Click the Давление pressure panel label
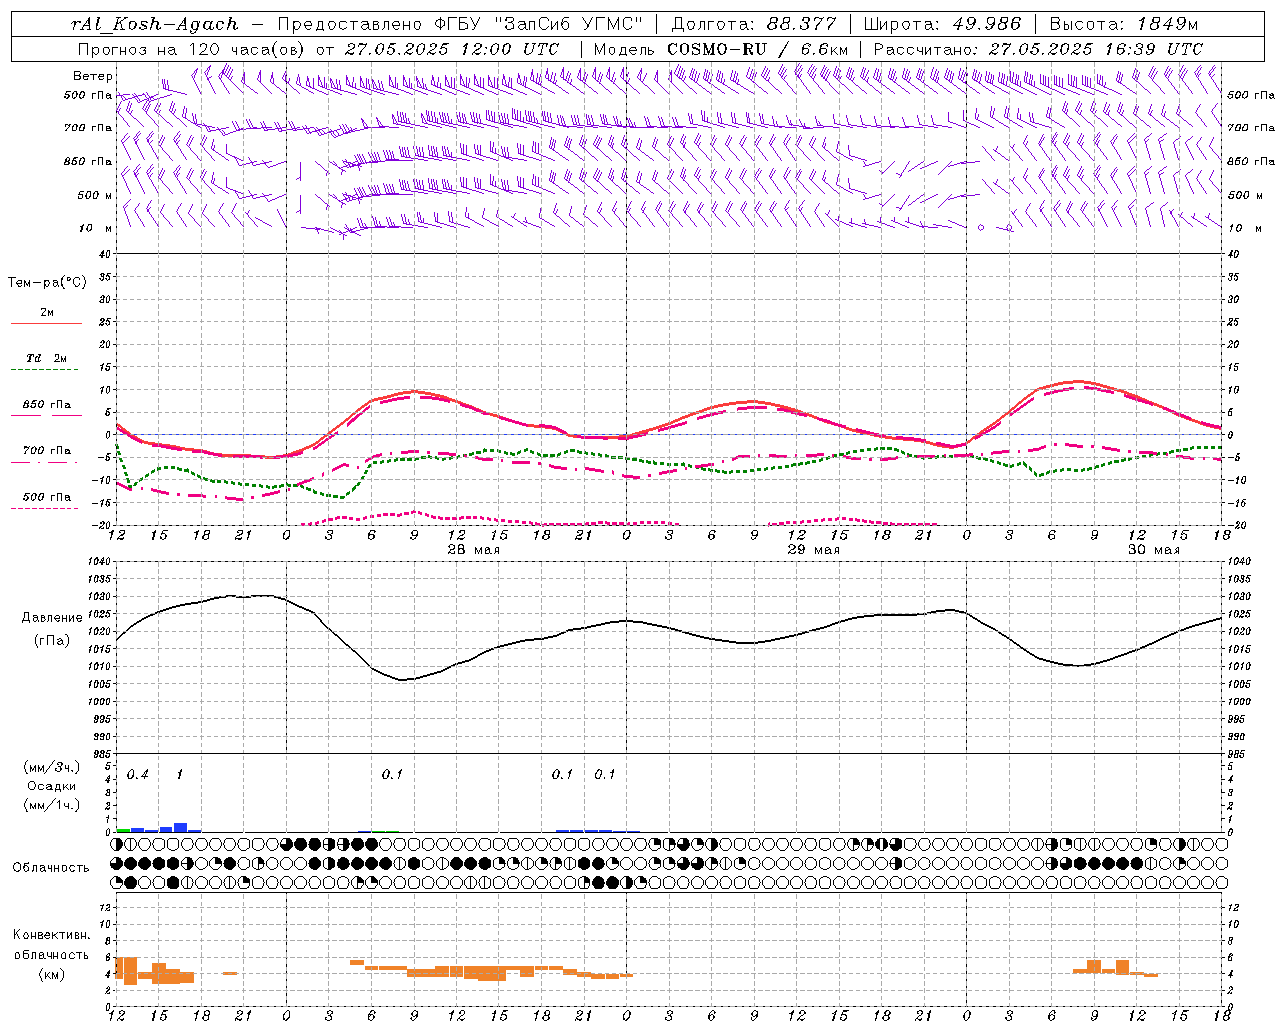 point(52,618)
